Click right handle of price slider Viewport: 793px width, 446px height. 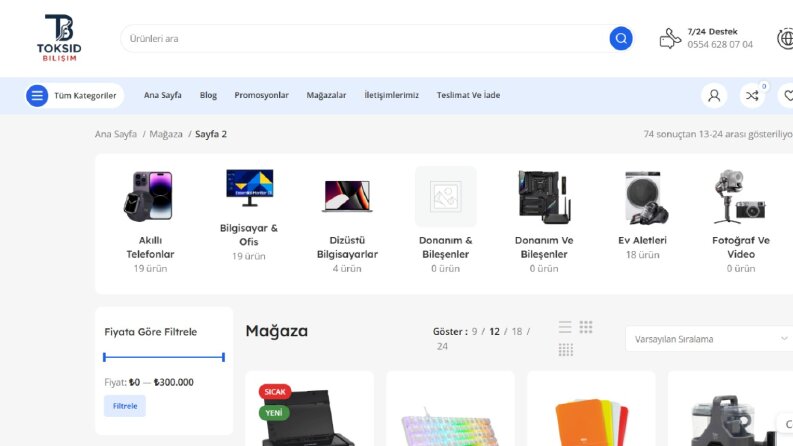223,357
